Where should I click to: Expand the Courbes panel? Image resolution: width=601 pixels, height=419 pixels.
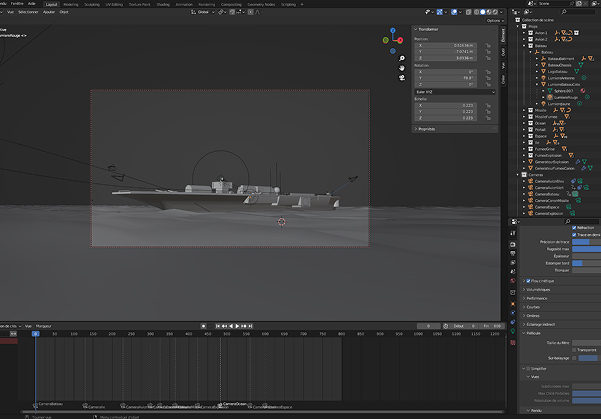pos(560,307)
